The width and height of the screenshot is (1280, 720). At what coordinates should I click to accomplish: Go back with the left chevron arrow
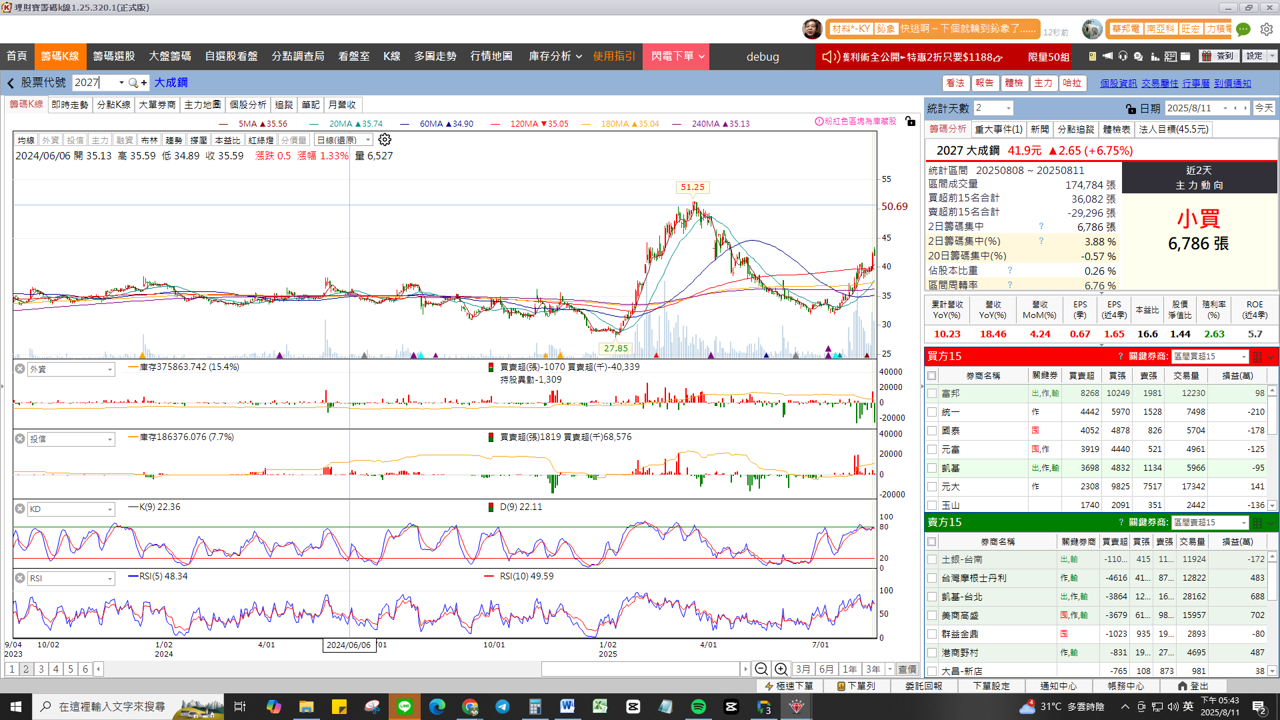point(10,83)
